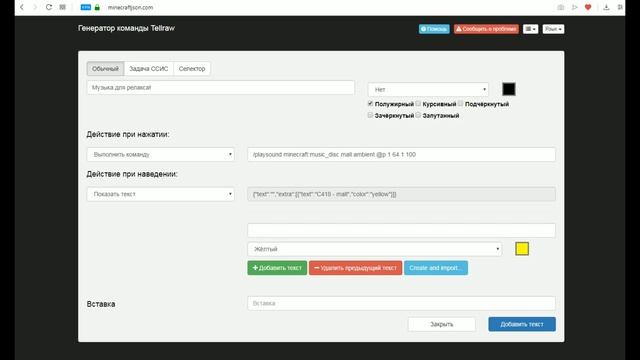640x360 pixels.
Task: Click the hover JSON text preview field
Action: tap(401, 194)
